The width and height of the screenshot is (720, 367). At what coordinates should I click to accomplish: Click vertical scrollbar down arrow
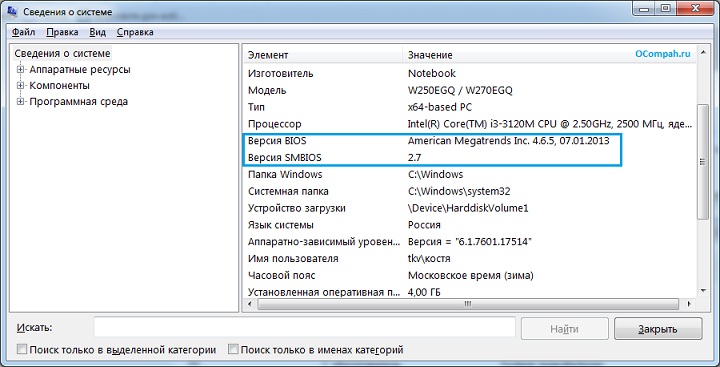pyautogui.click(x=703, y=290)
